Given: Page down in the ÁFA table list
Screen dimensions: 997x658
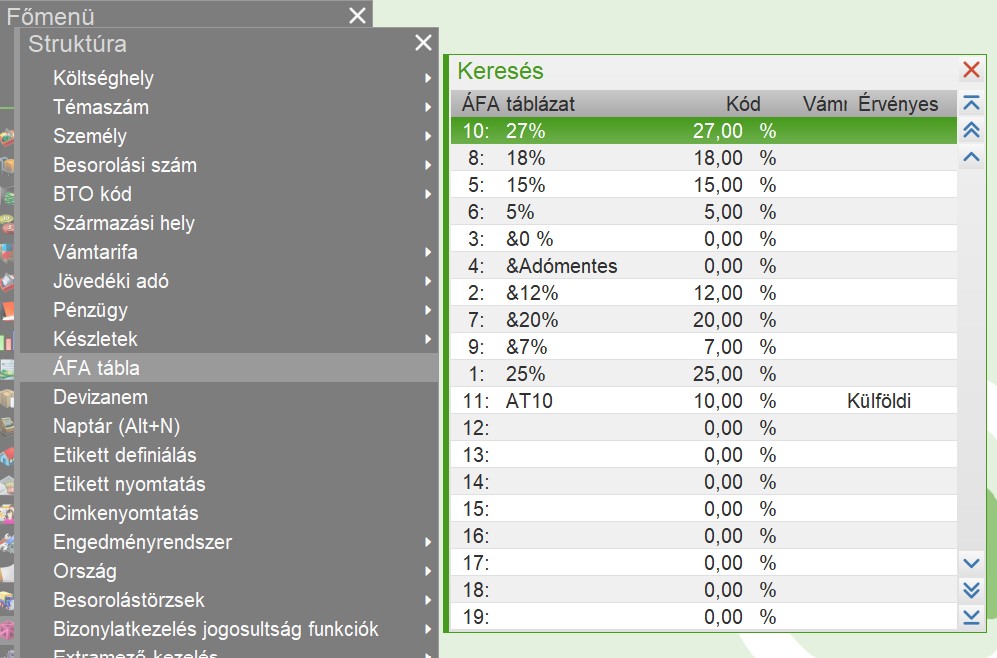Looking at the screenshot, I should pyautogui.click(x=971, y=590).
